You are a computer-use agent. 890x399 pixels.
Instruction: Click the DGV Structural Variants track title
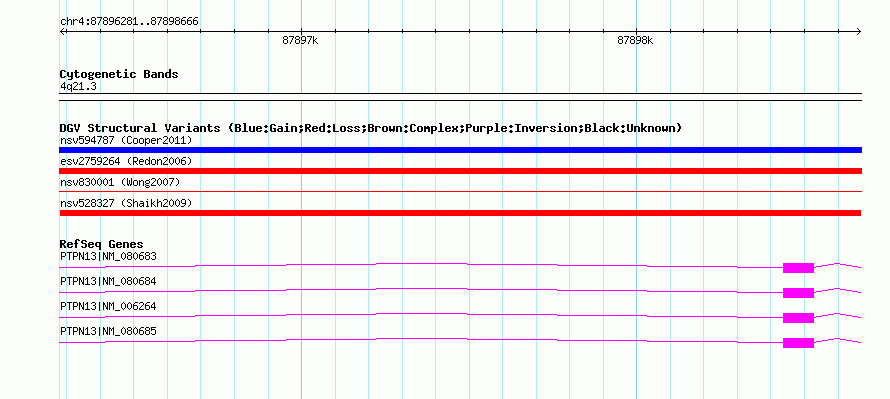pos(371,128)
